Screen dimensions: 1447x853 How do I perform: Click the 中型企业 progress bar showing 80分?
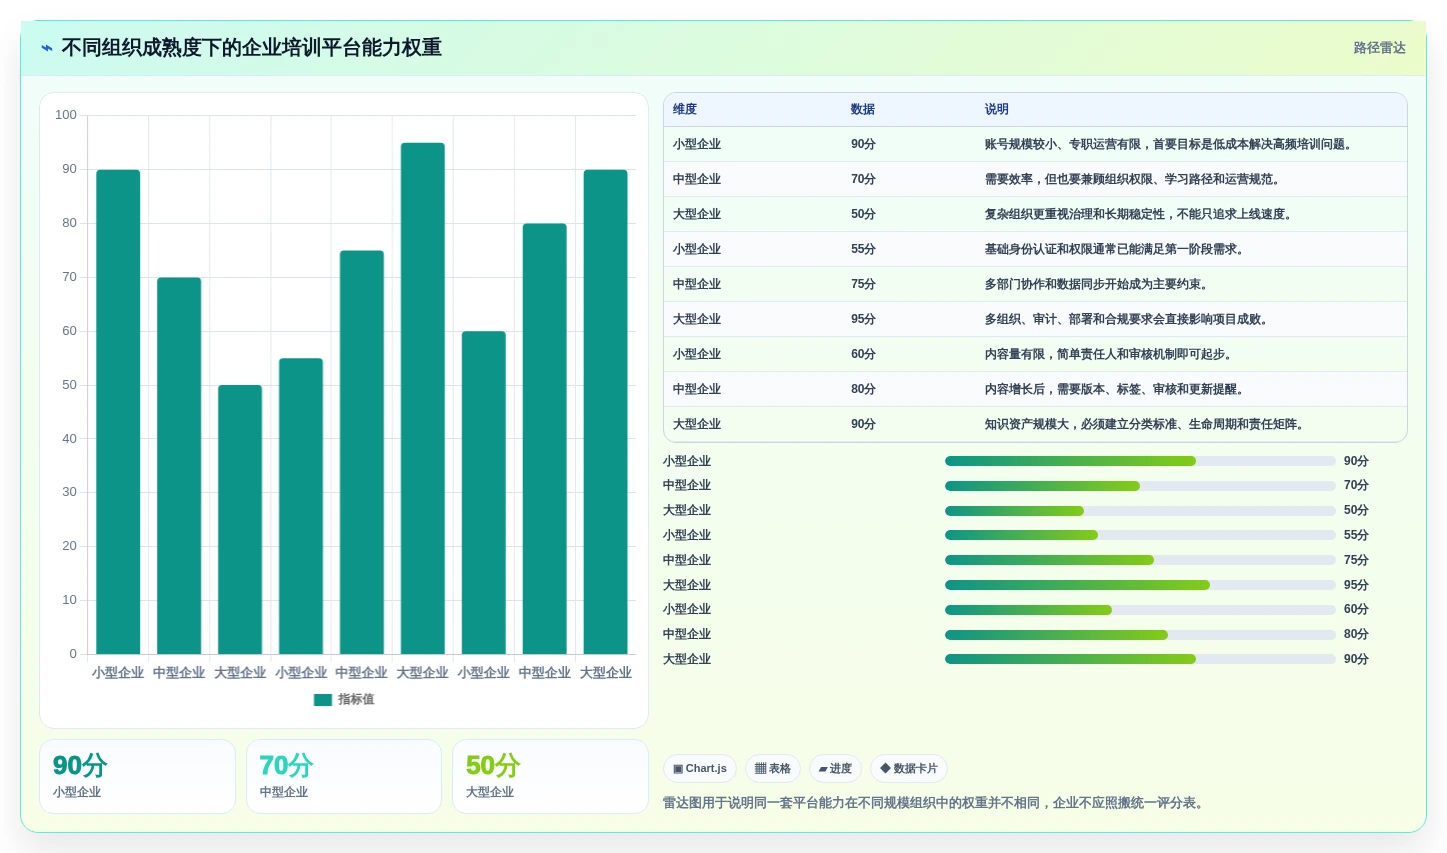pyautogui.click(x=1140, y=635)
